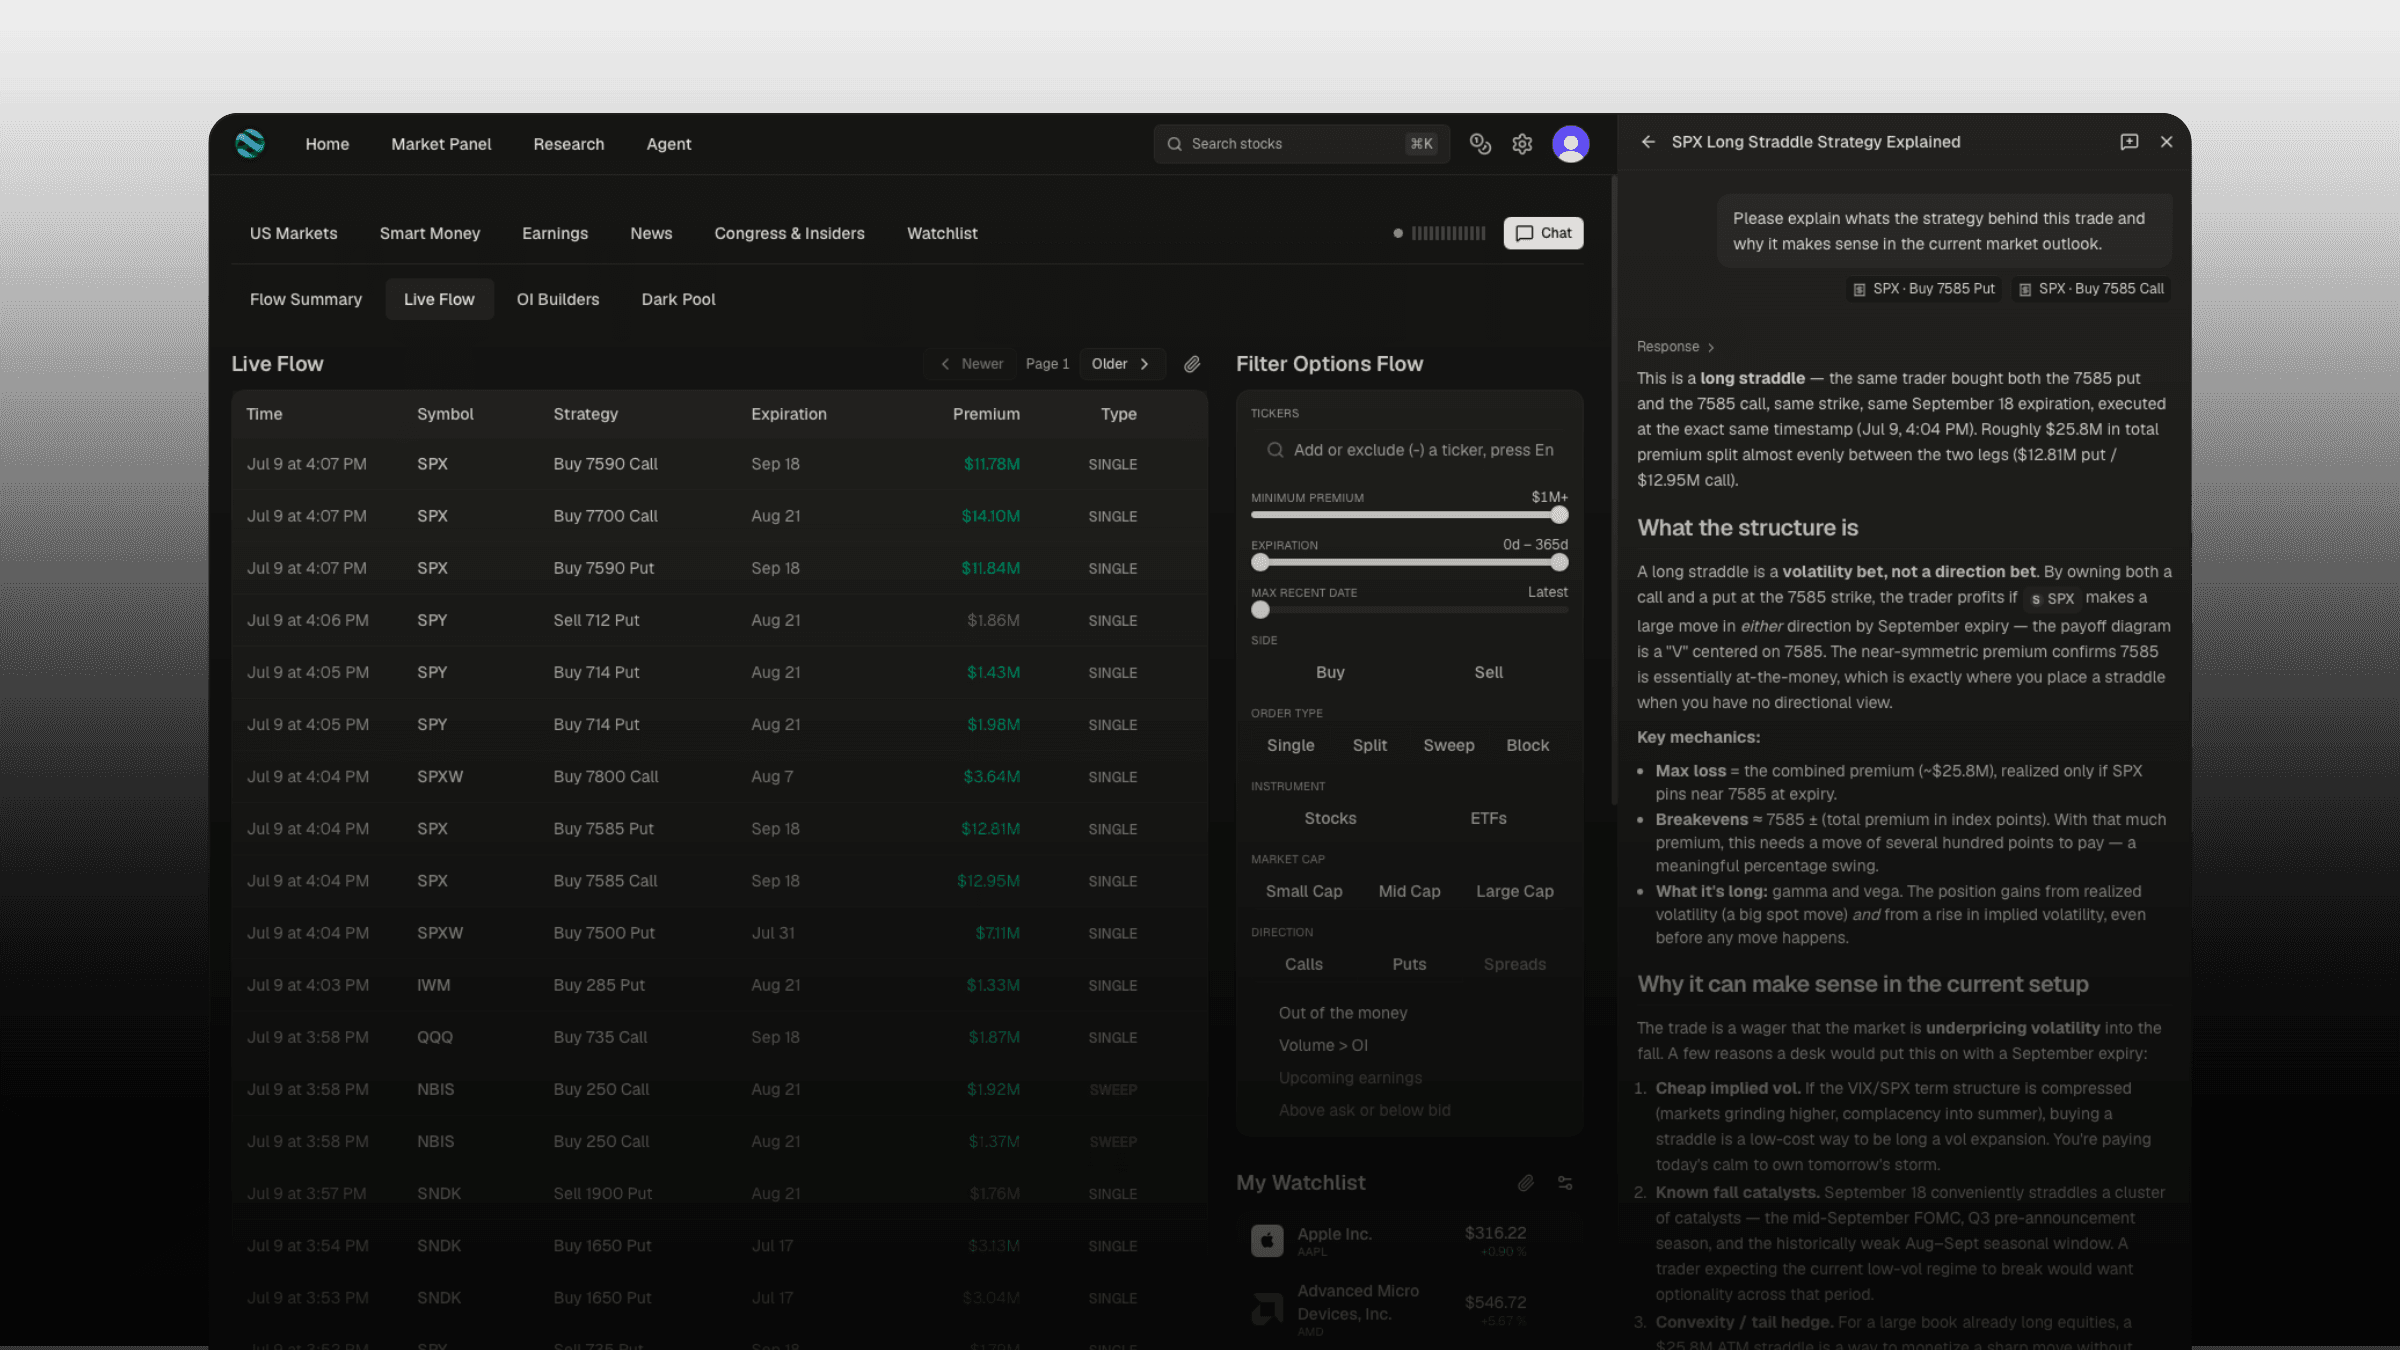The height and width of the screenshot is (1350, 2400).
Task: Click the Chat button
Action: (1543, 233)
